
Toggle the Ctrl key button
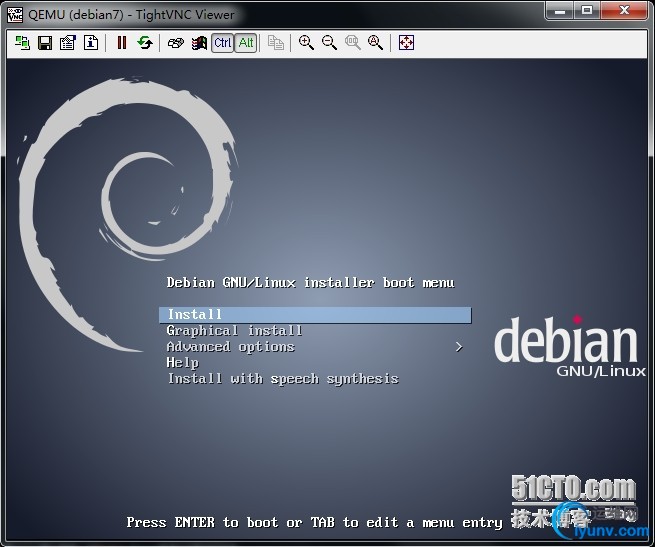(x=222, y=43)
